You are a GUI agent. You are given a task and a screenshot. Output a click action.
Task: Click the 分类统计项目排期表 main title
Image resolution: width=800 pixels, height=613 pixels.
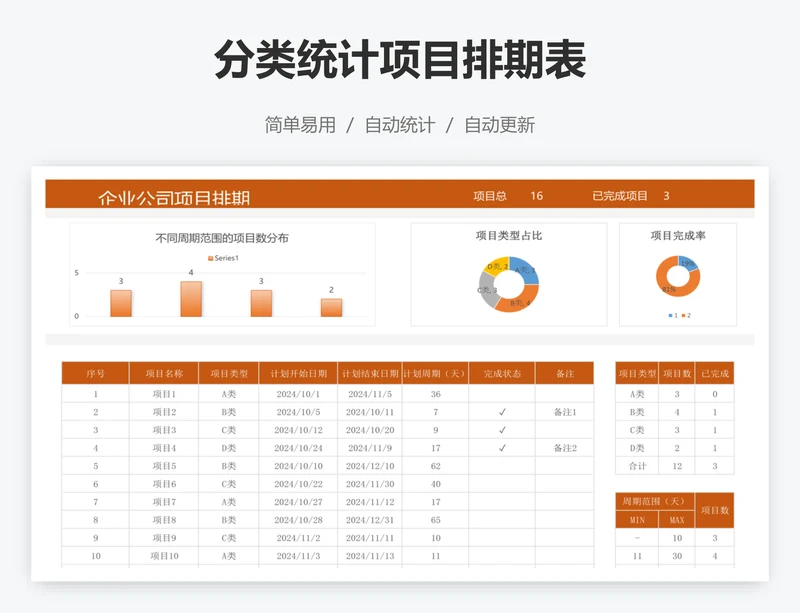coord(400,60)
